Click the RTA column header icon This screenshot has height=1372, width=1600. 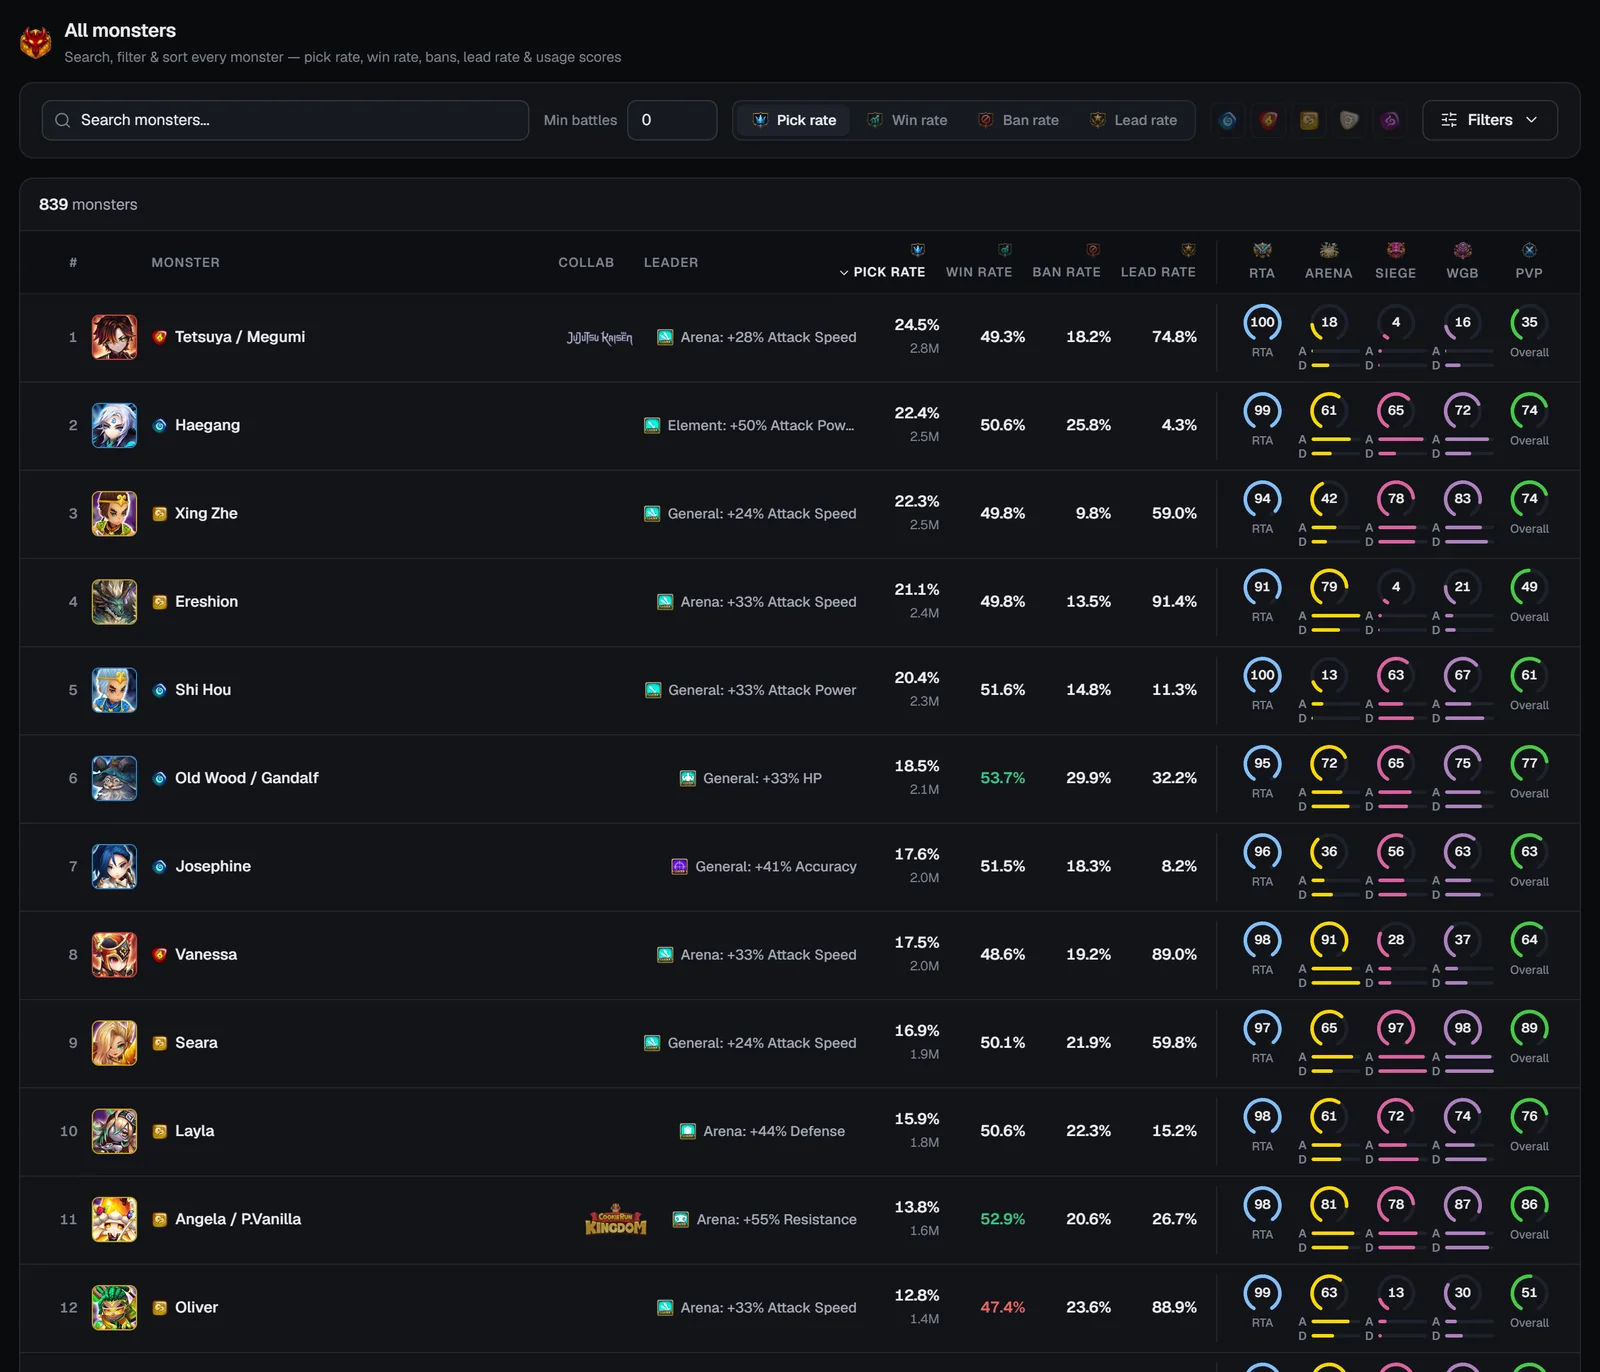(x=1262, y=250)
